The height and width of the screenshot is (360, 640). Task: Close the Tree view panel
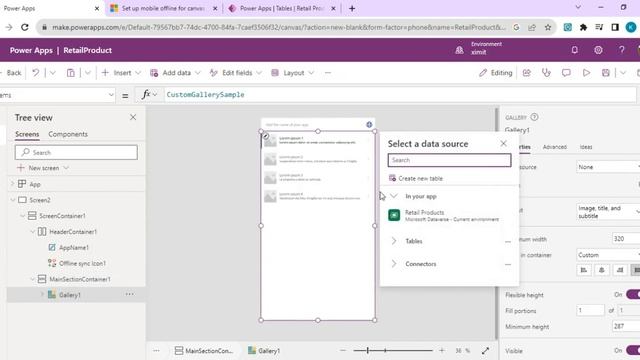click(133, 117)
